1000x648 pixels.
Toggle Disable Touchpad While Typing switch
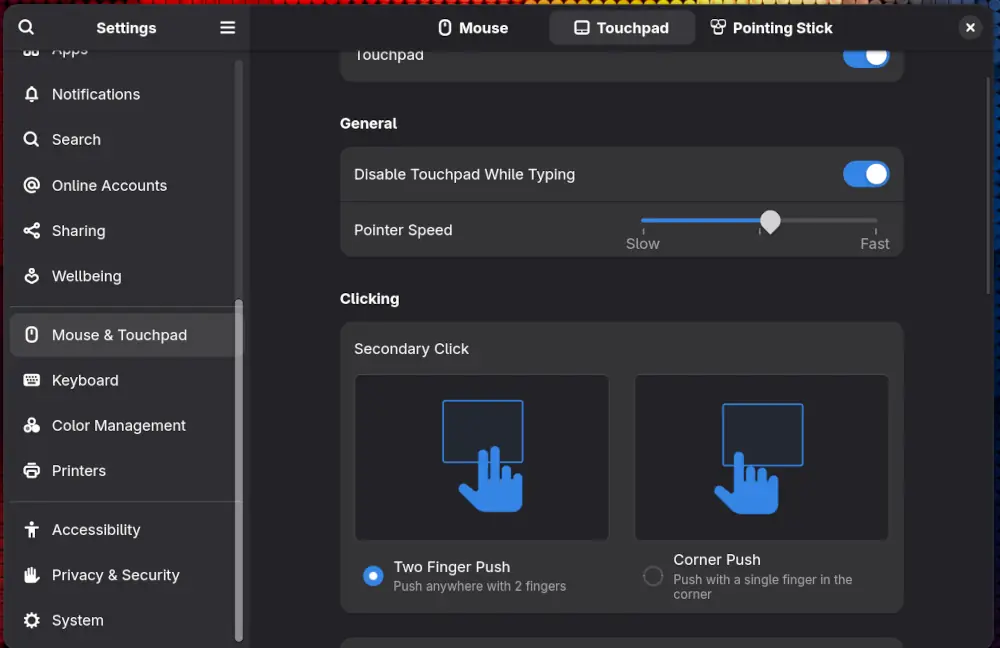click(x=866, y=174)
